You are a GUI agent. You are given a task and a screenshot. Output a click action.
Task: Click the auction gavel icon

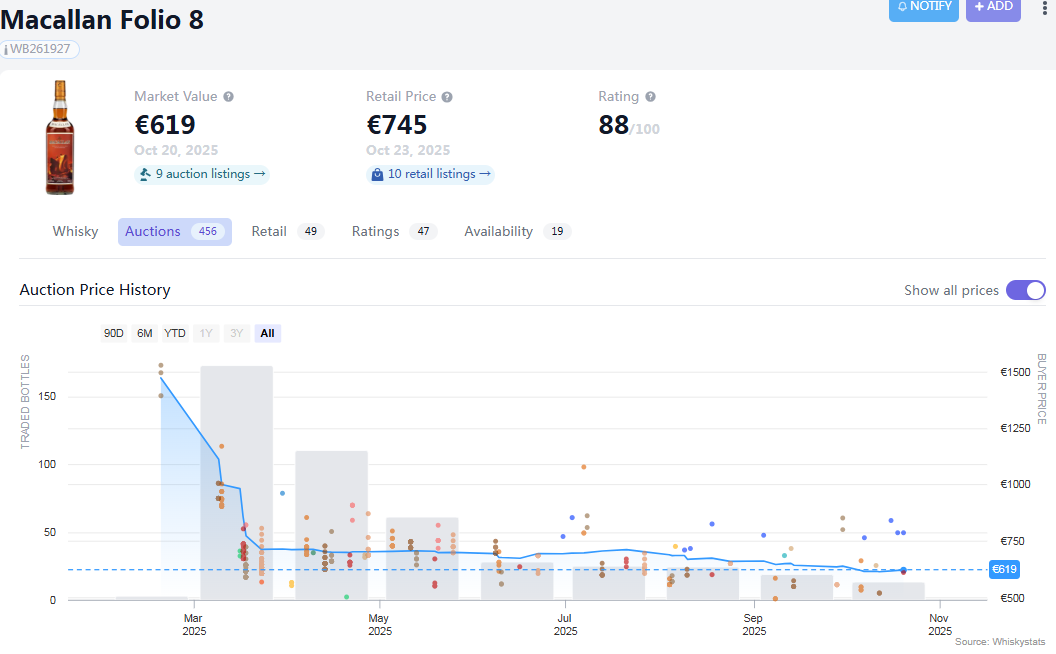coord(145,174)
